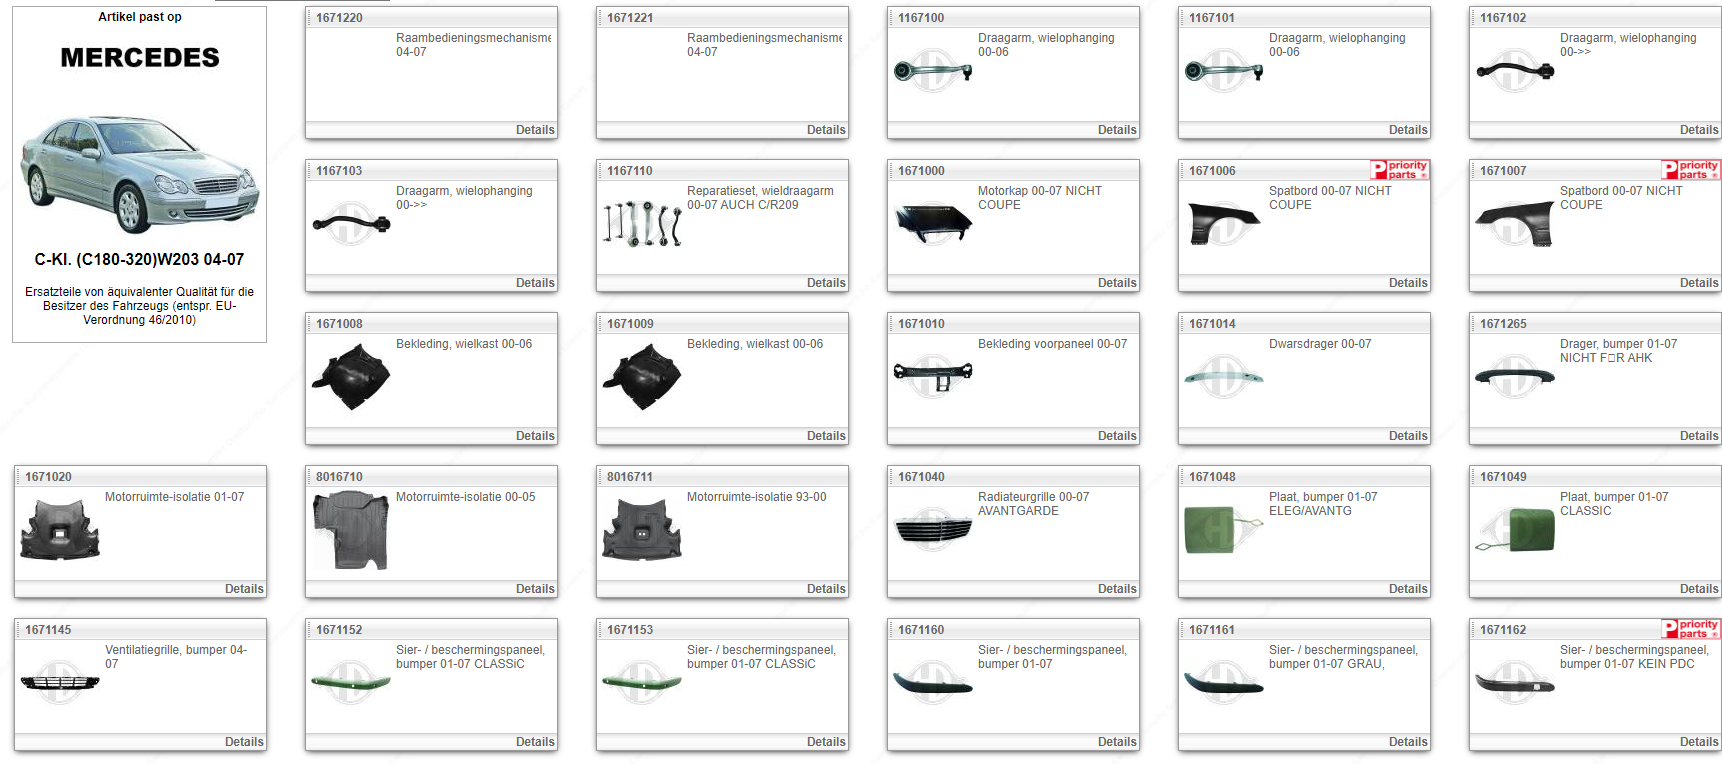Screen dimensions: 1722x764
Task: Open Details for Spatbord 1671007
Action: tap(1699, 283)
